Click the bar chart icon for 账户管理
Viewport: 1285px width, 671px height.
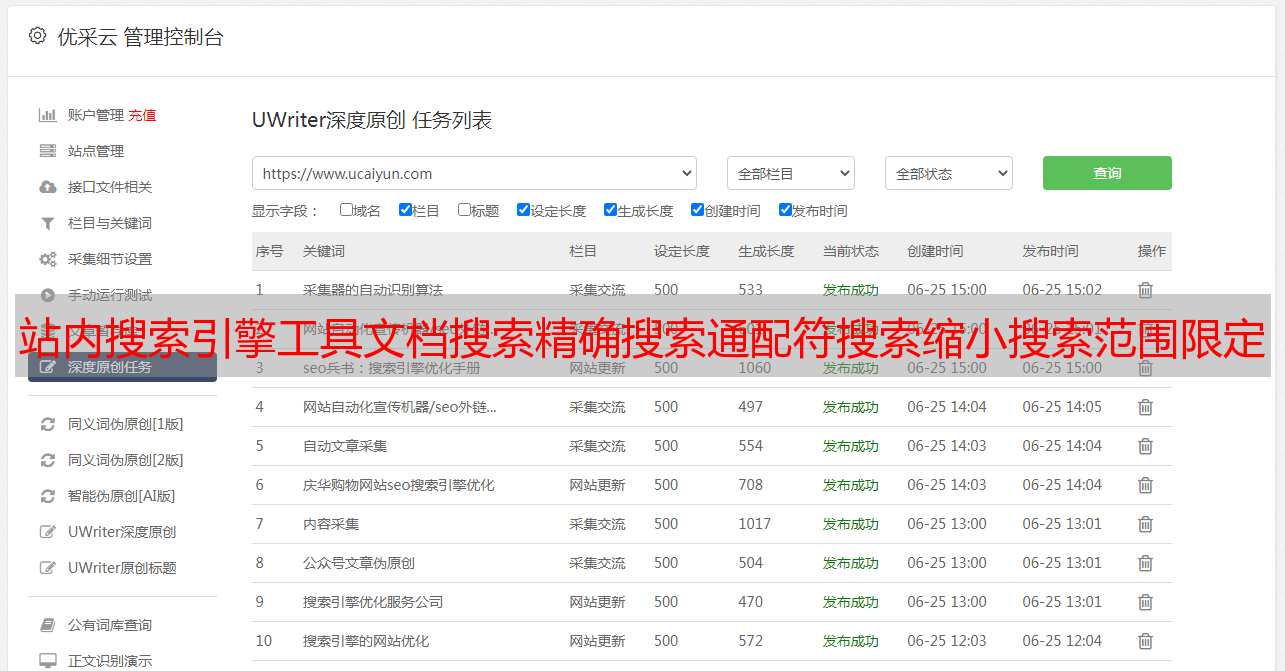[x=47, y=115]
